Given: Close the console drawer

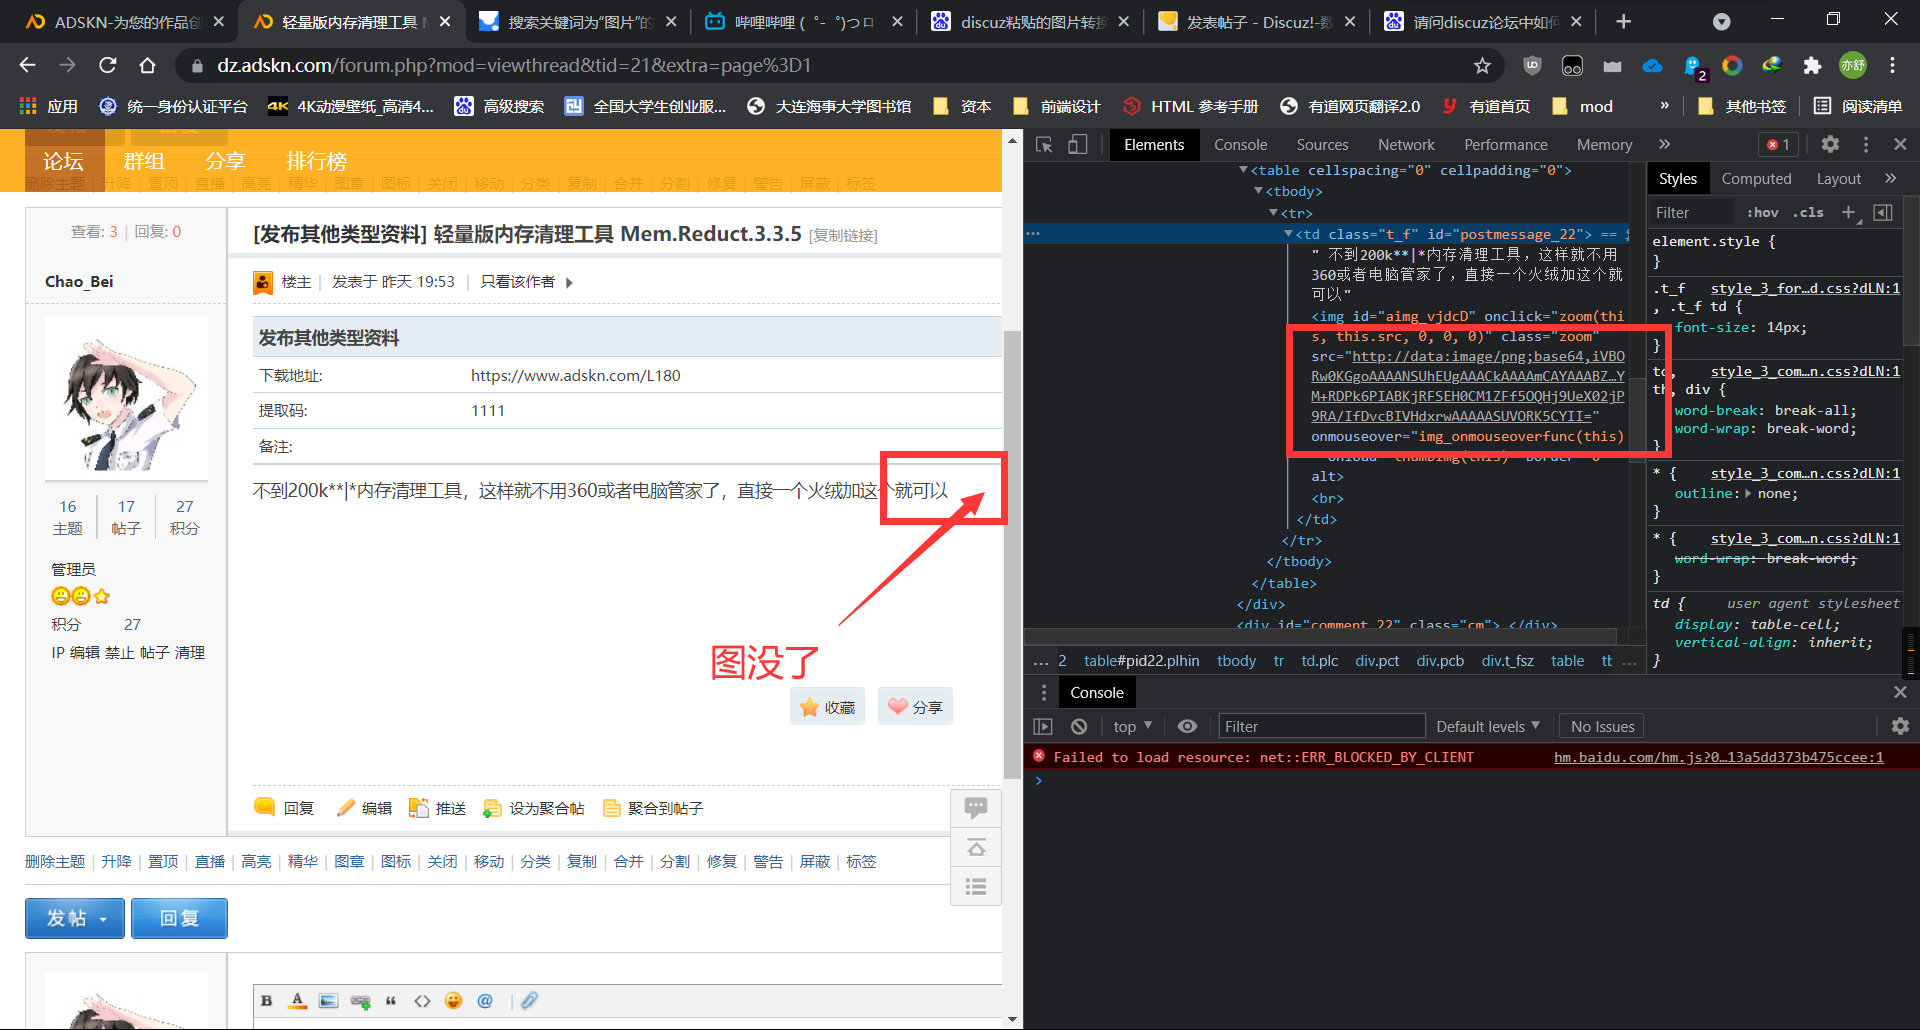Looking at the screenshot, I should pyautogui.click(x=1901, y=692).
